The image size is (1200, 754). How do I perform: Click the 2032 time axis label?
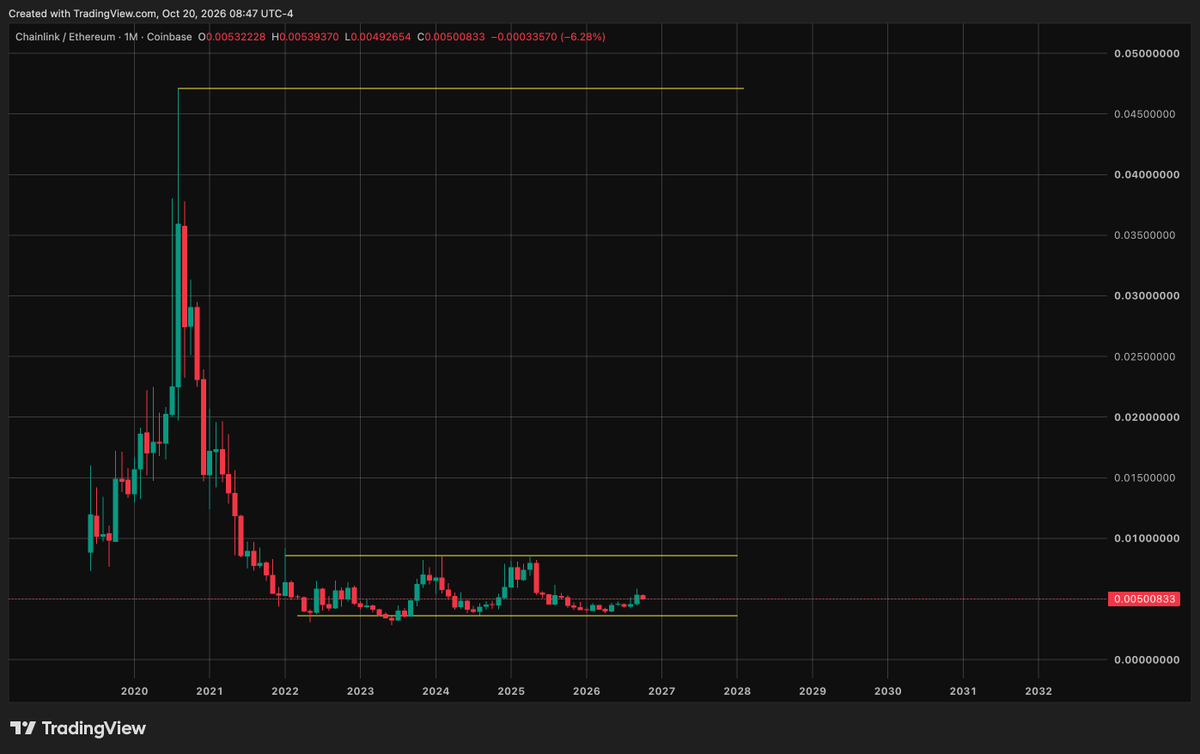(x=1038, y=691)
